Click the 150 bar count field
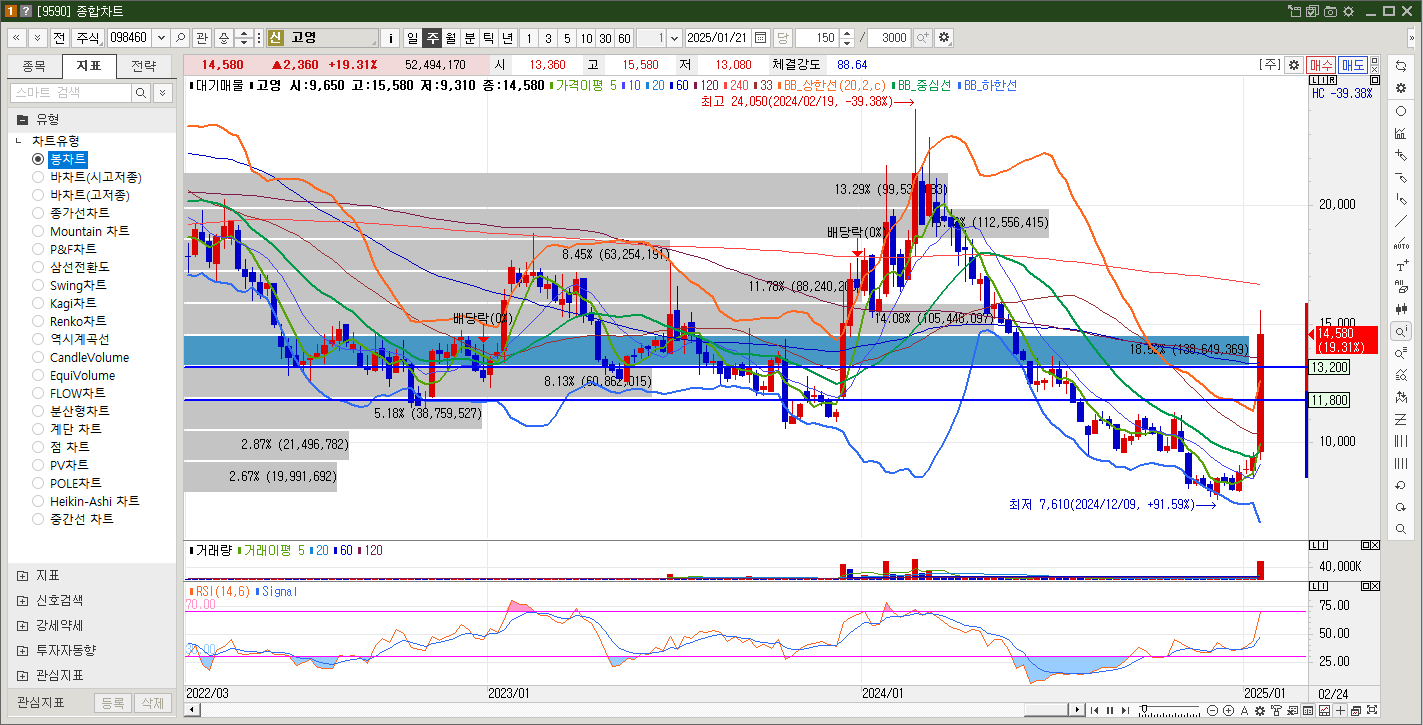 tap(816, 37)
